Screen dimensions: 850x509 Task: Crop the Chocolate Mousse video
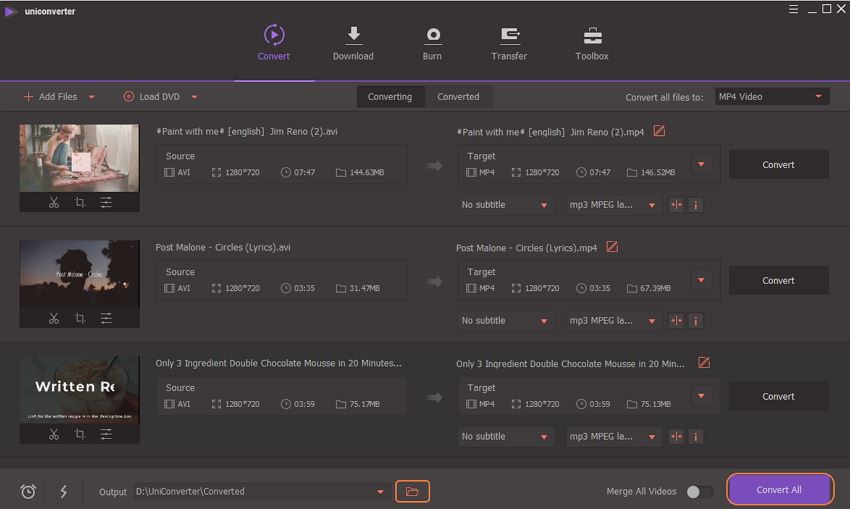point(80,434)
